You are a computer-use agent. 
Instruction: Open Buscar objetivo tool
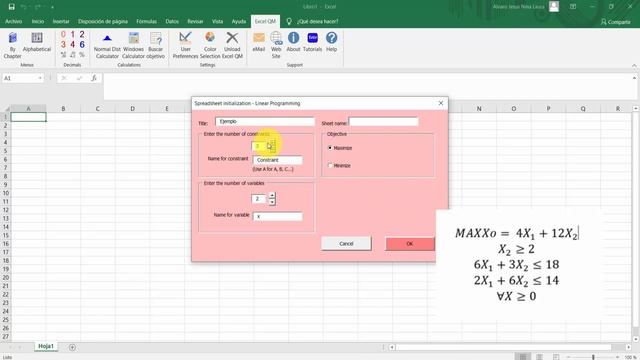click(156, 45)
